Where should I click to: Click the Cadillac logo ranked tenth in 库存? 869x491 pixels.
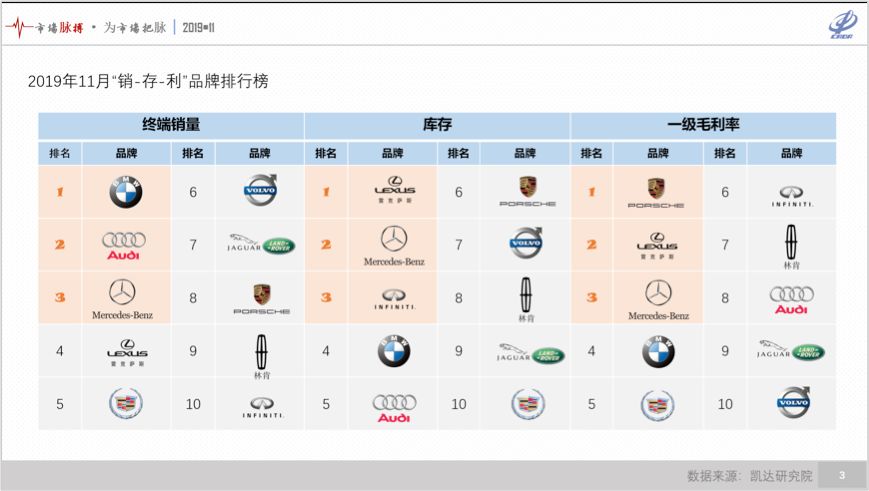526,404
